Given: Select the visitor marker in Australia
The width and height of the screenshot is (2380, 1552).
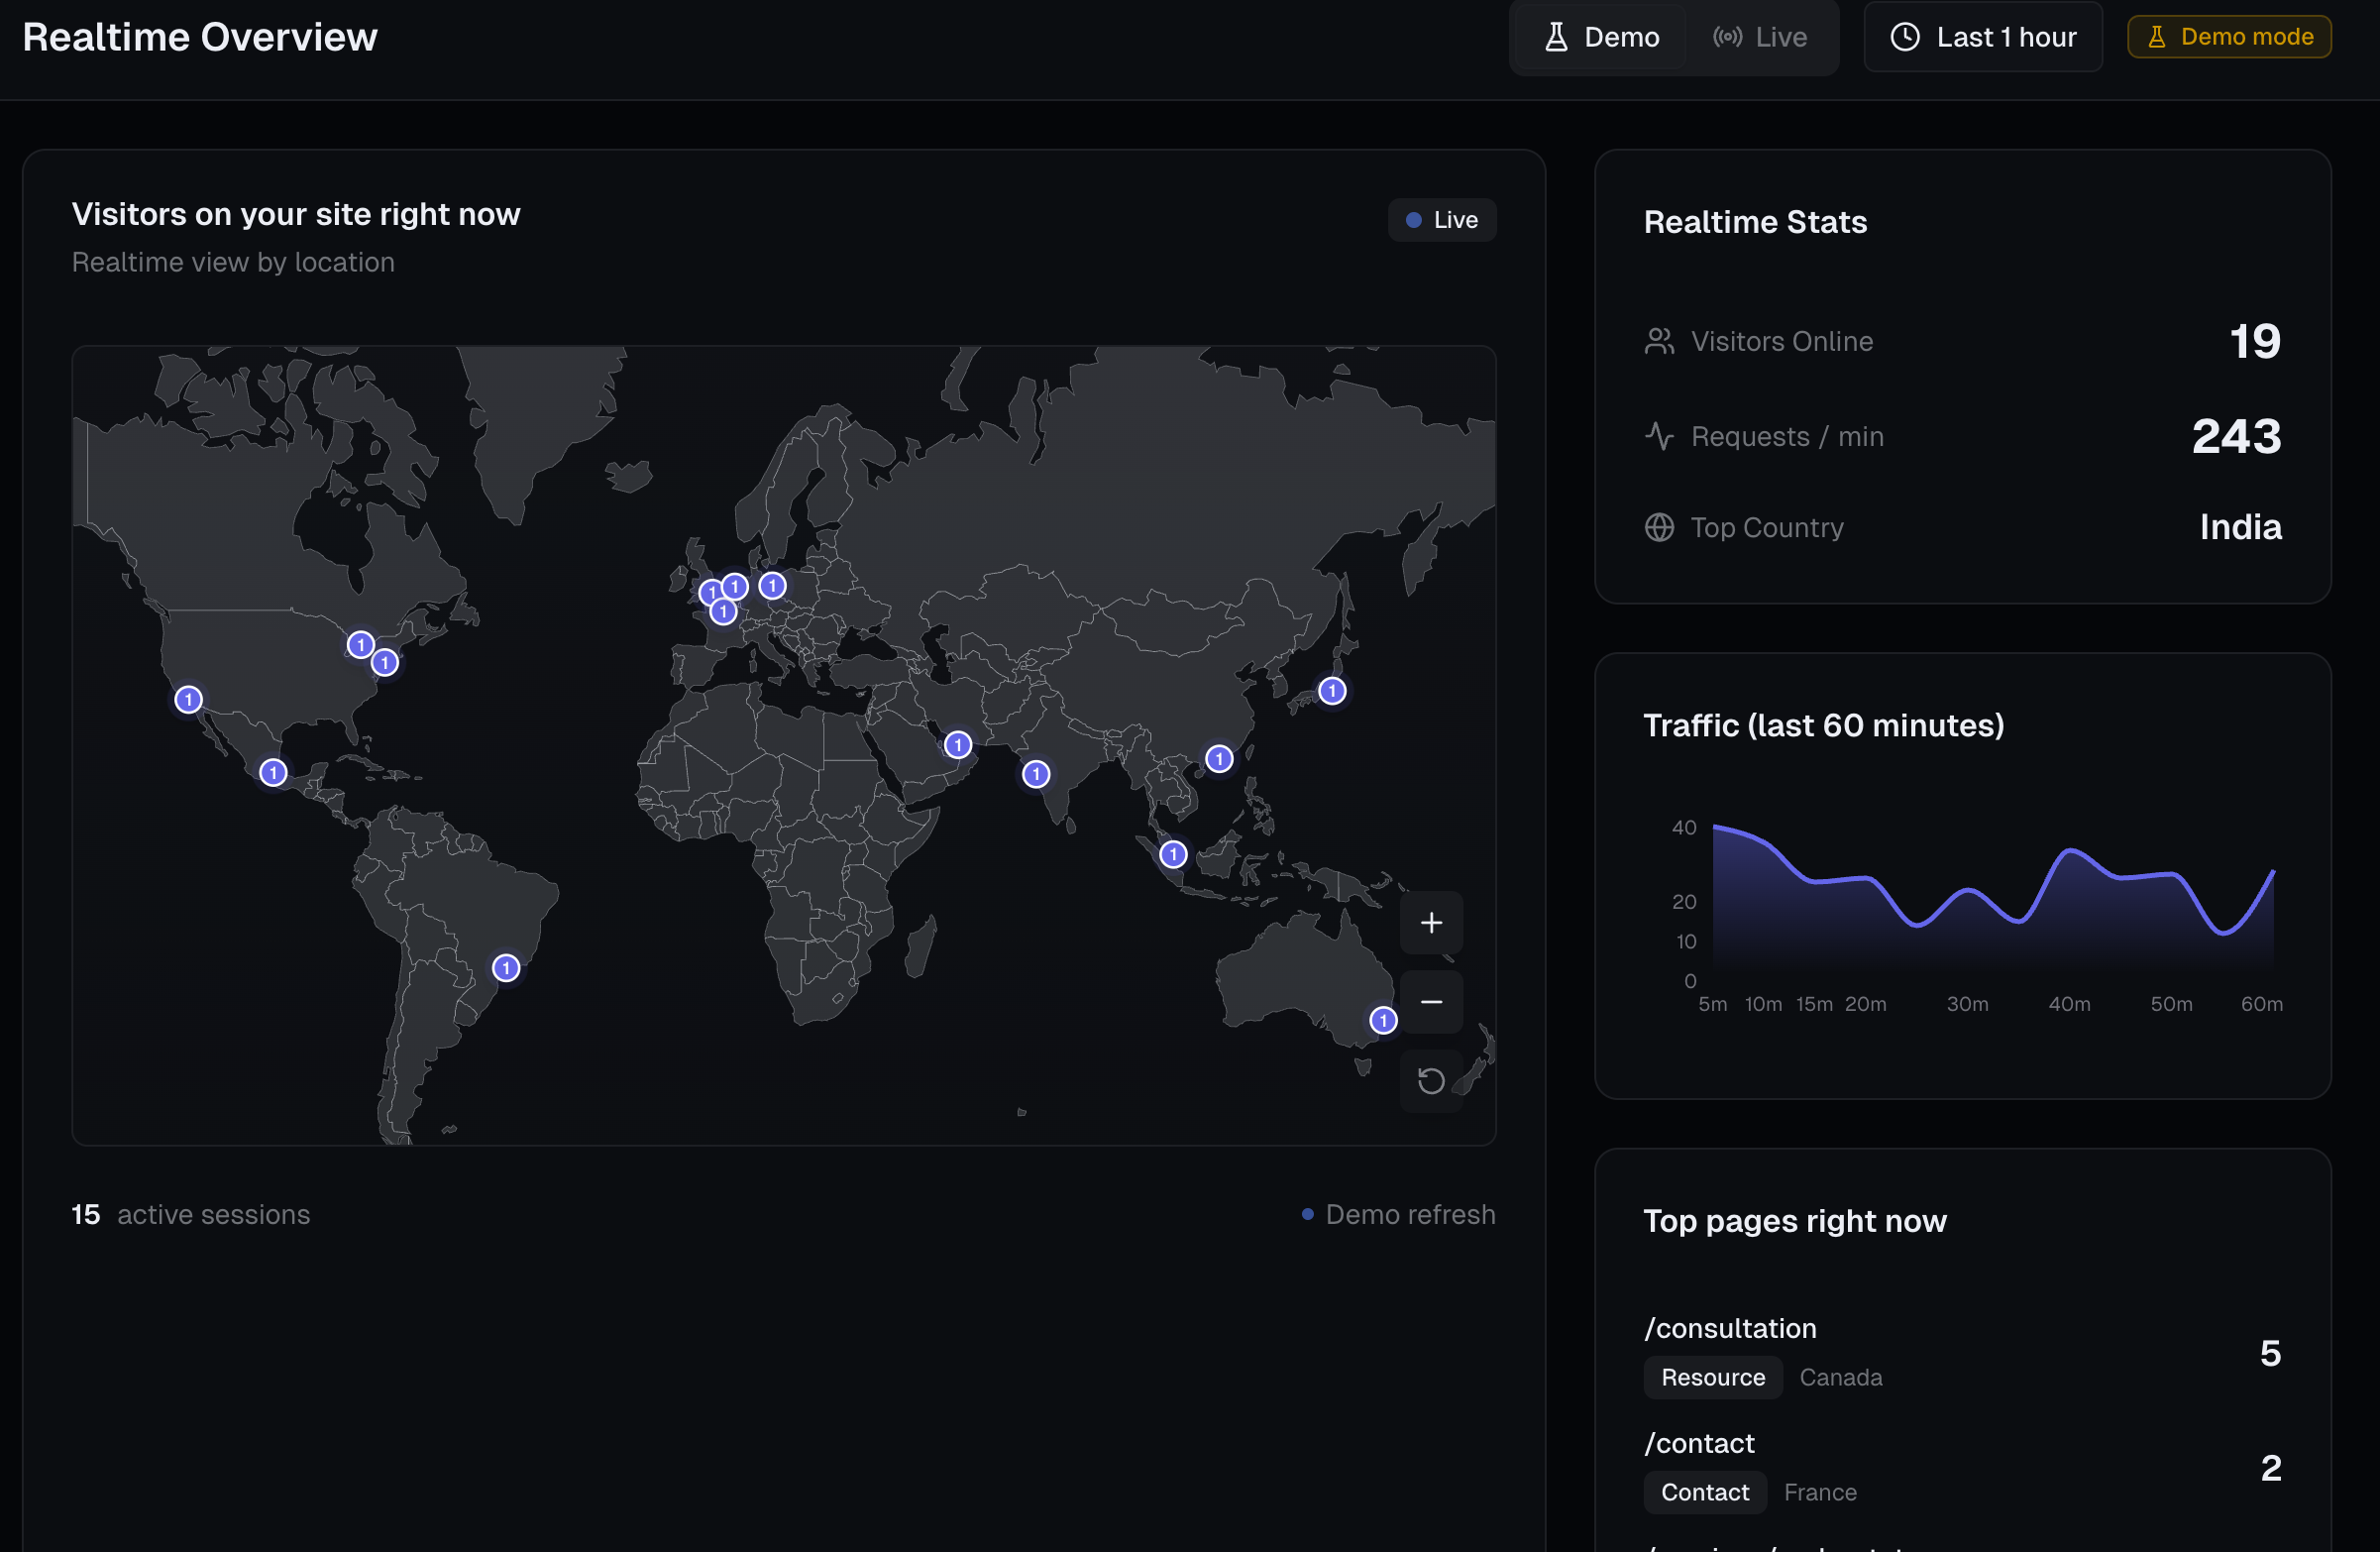Looking at the screenshot, I should (x=1383, y=1020).
